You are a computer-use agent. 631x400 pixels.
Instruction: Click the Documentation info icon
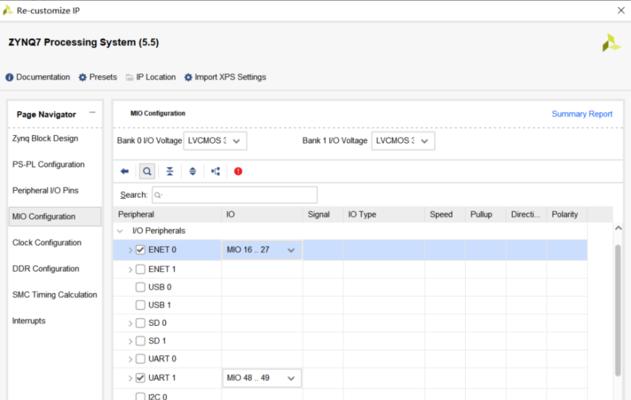pyautogui.click(x=9, y=77)
